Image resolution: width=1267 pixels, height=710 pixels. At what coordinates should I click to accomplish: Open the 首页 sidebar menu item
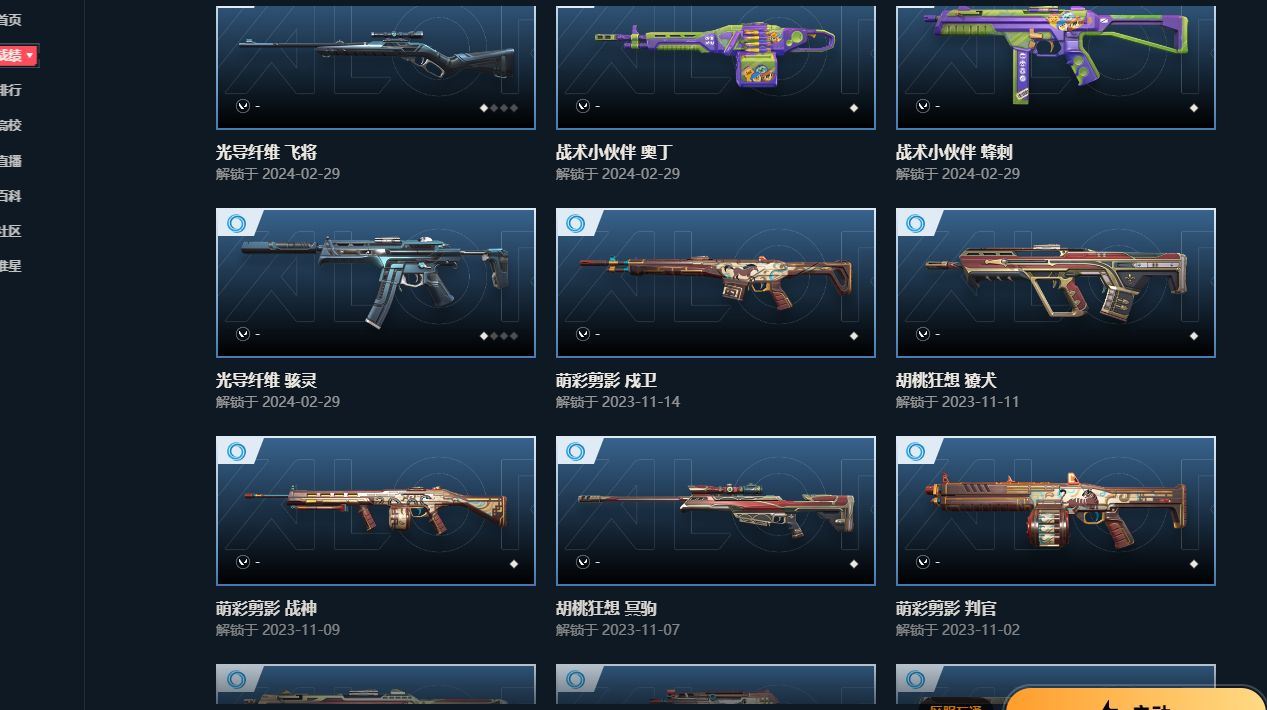point(10,20)
